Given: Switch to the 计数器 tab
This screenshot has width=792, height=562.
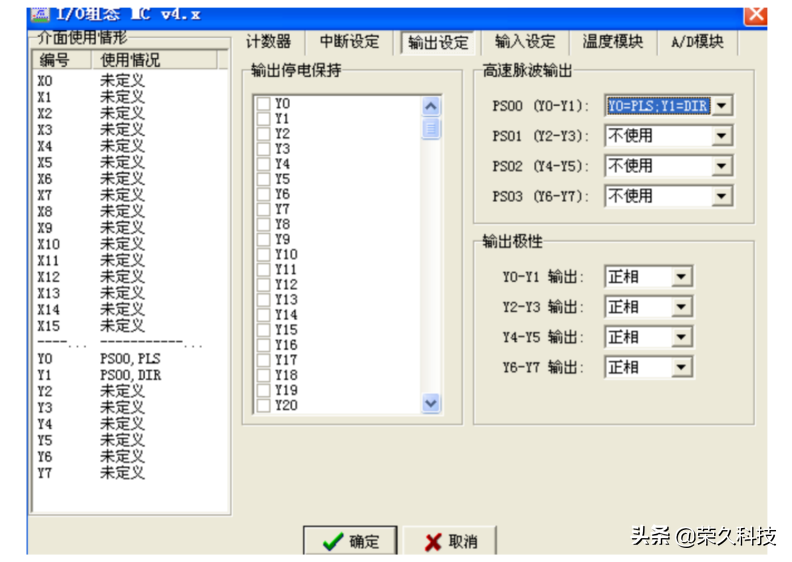Looking at the screenshot, I should tap(269, 42).
